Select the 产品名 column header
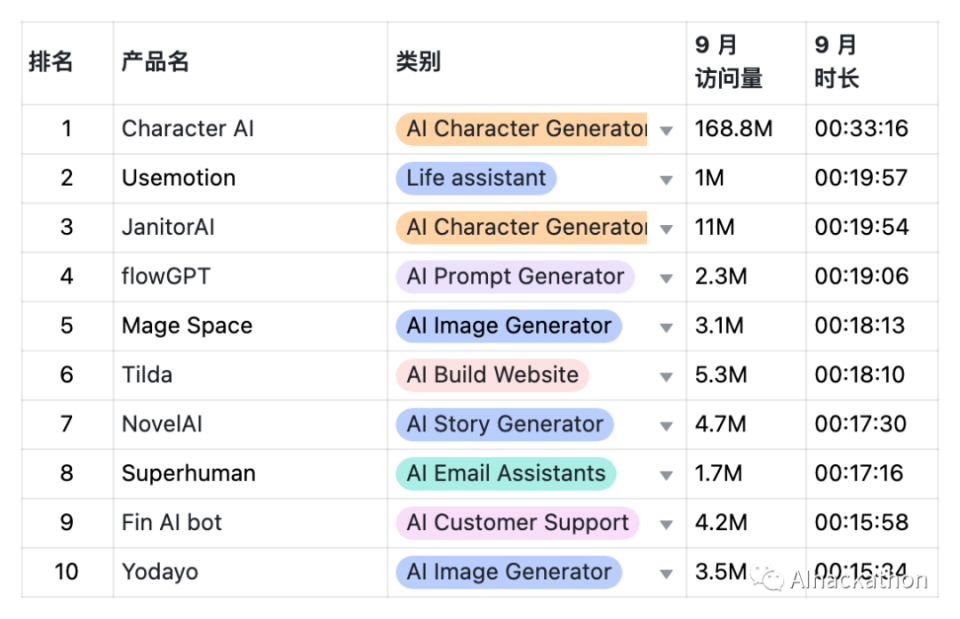The height and width of the screenshot is (619, 960). tap(155, 62)
